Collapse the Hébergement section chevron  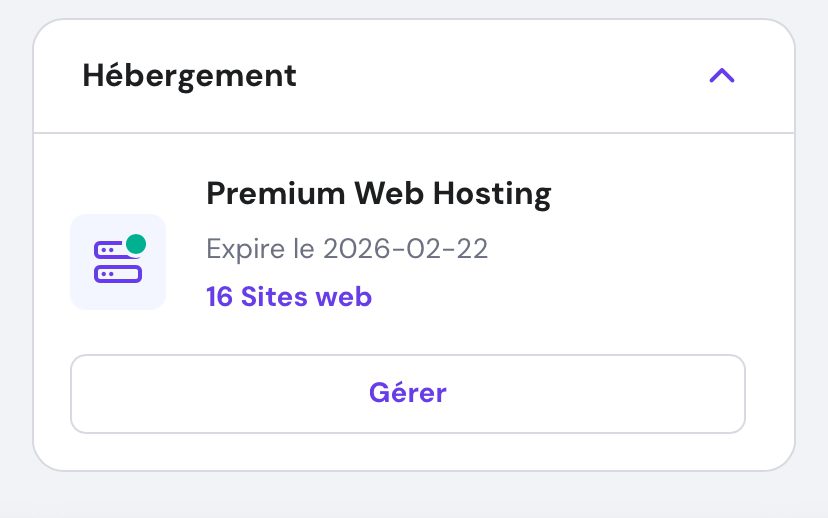721,76
